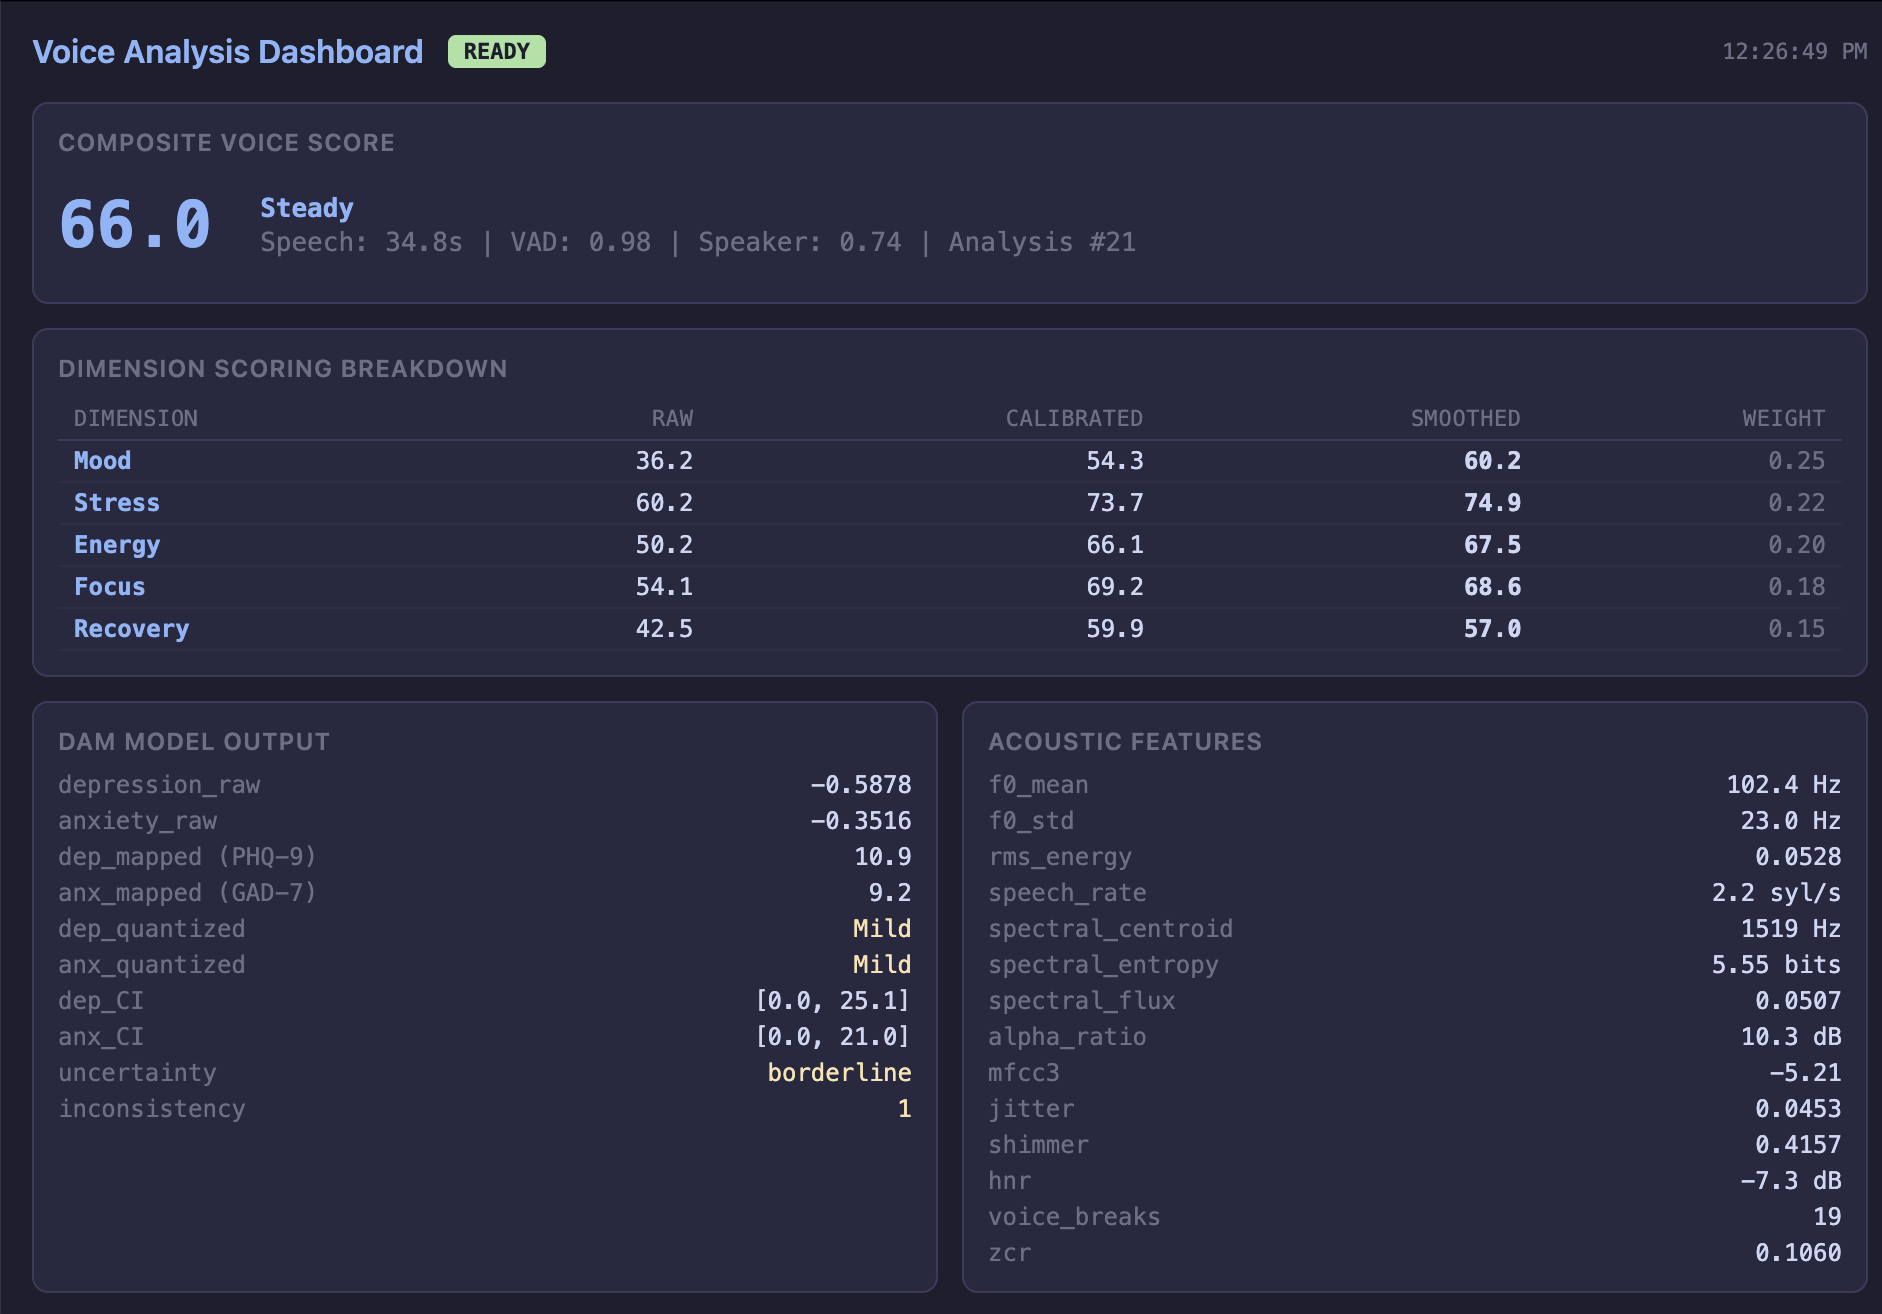The width and height of the screenshot is (1882, 1314).
Task: Click Mood smoothed value 60.2
Action: point(1492,461)
